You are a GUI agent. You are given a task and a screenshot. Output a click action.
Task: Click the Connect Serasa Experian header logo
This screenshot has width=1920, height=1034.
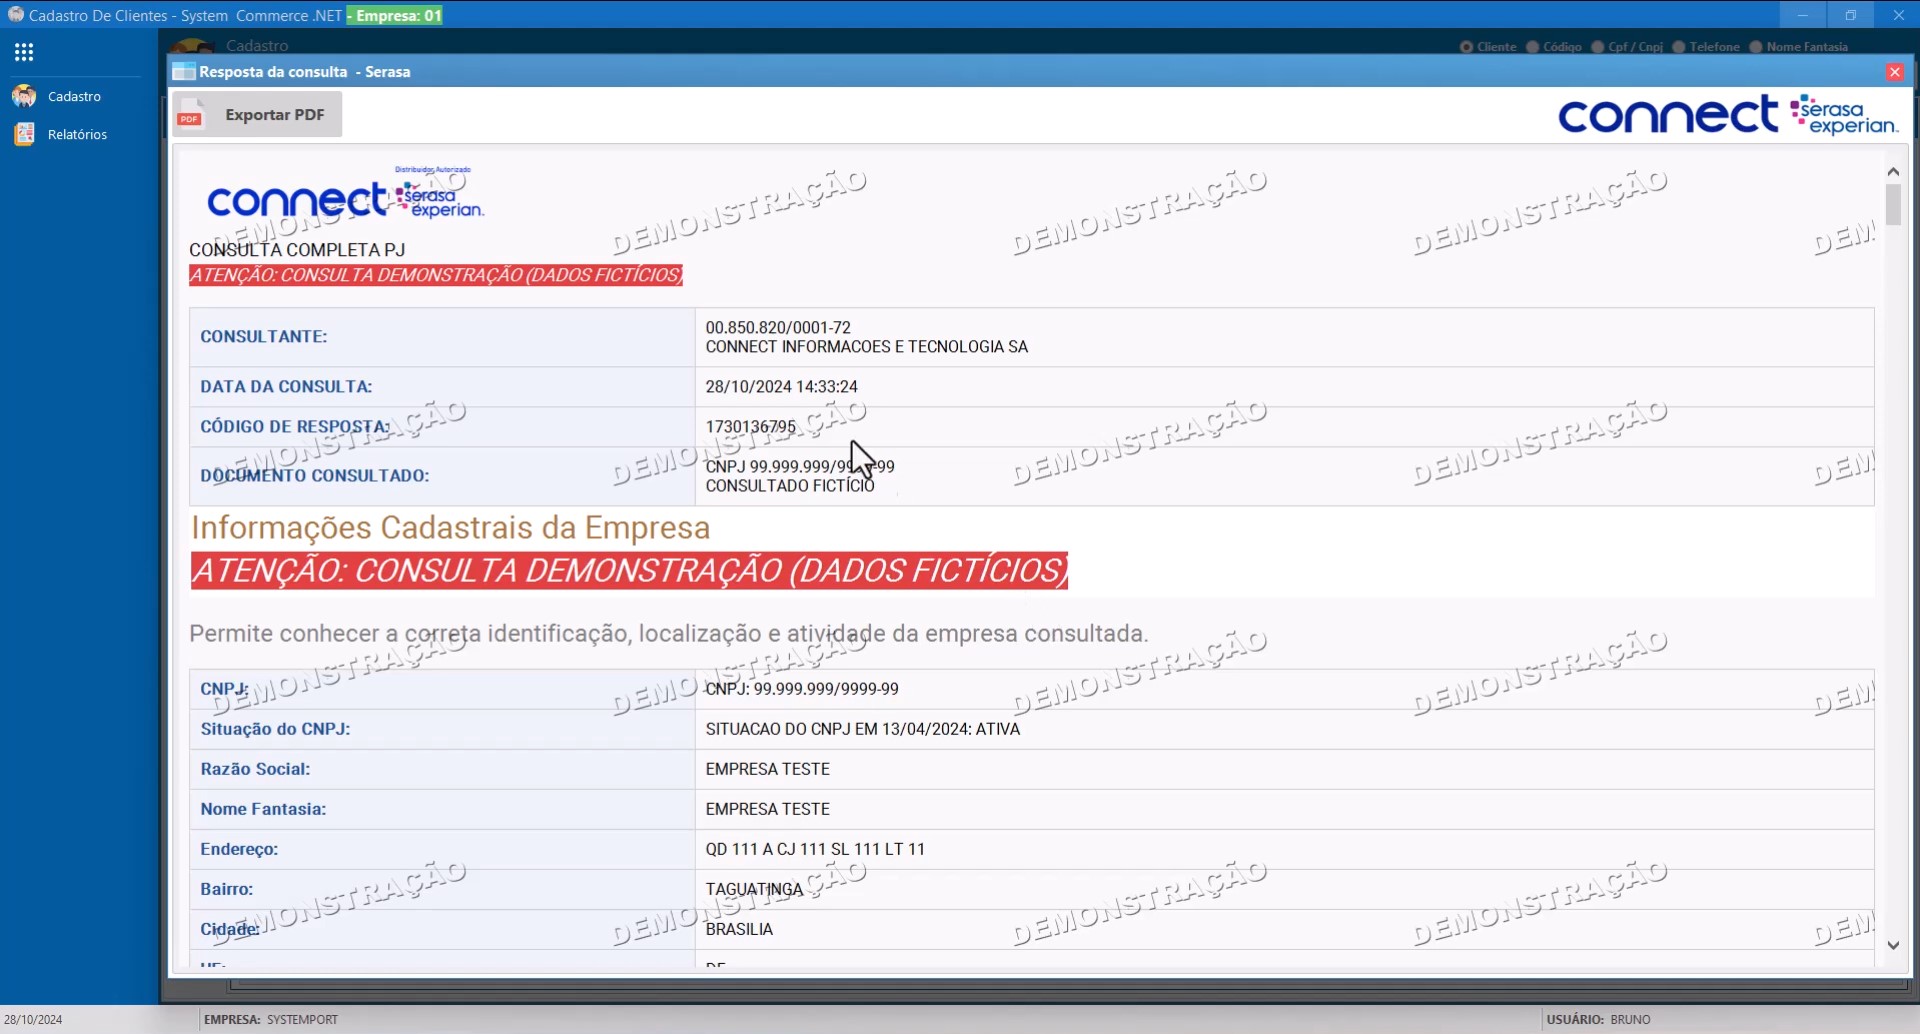click(x=1727, y=116)
